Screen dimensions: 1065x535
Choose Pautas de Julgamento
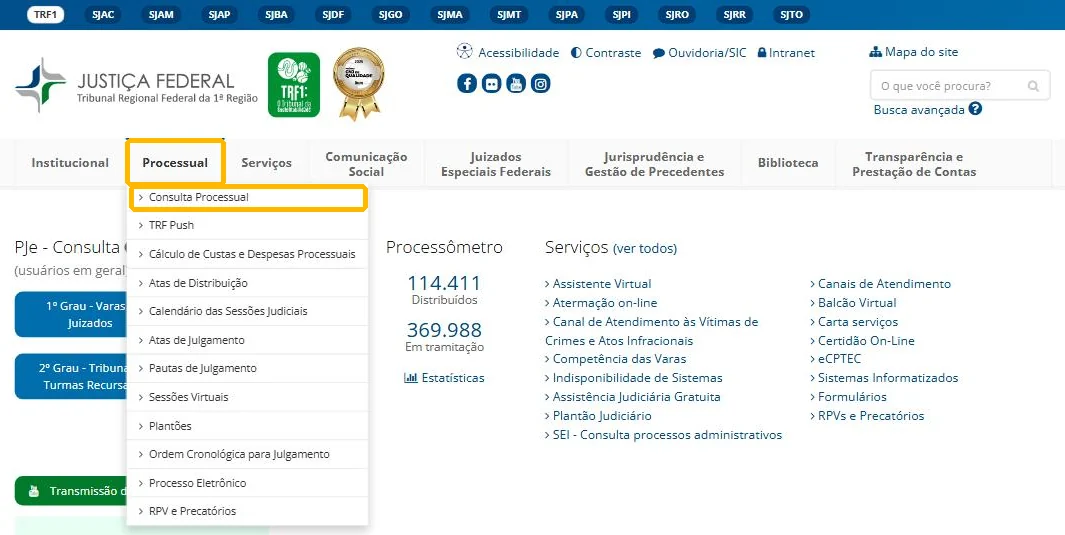pyautogui.click(x=248, y=368)
